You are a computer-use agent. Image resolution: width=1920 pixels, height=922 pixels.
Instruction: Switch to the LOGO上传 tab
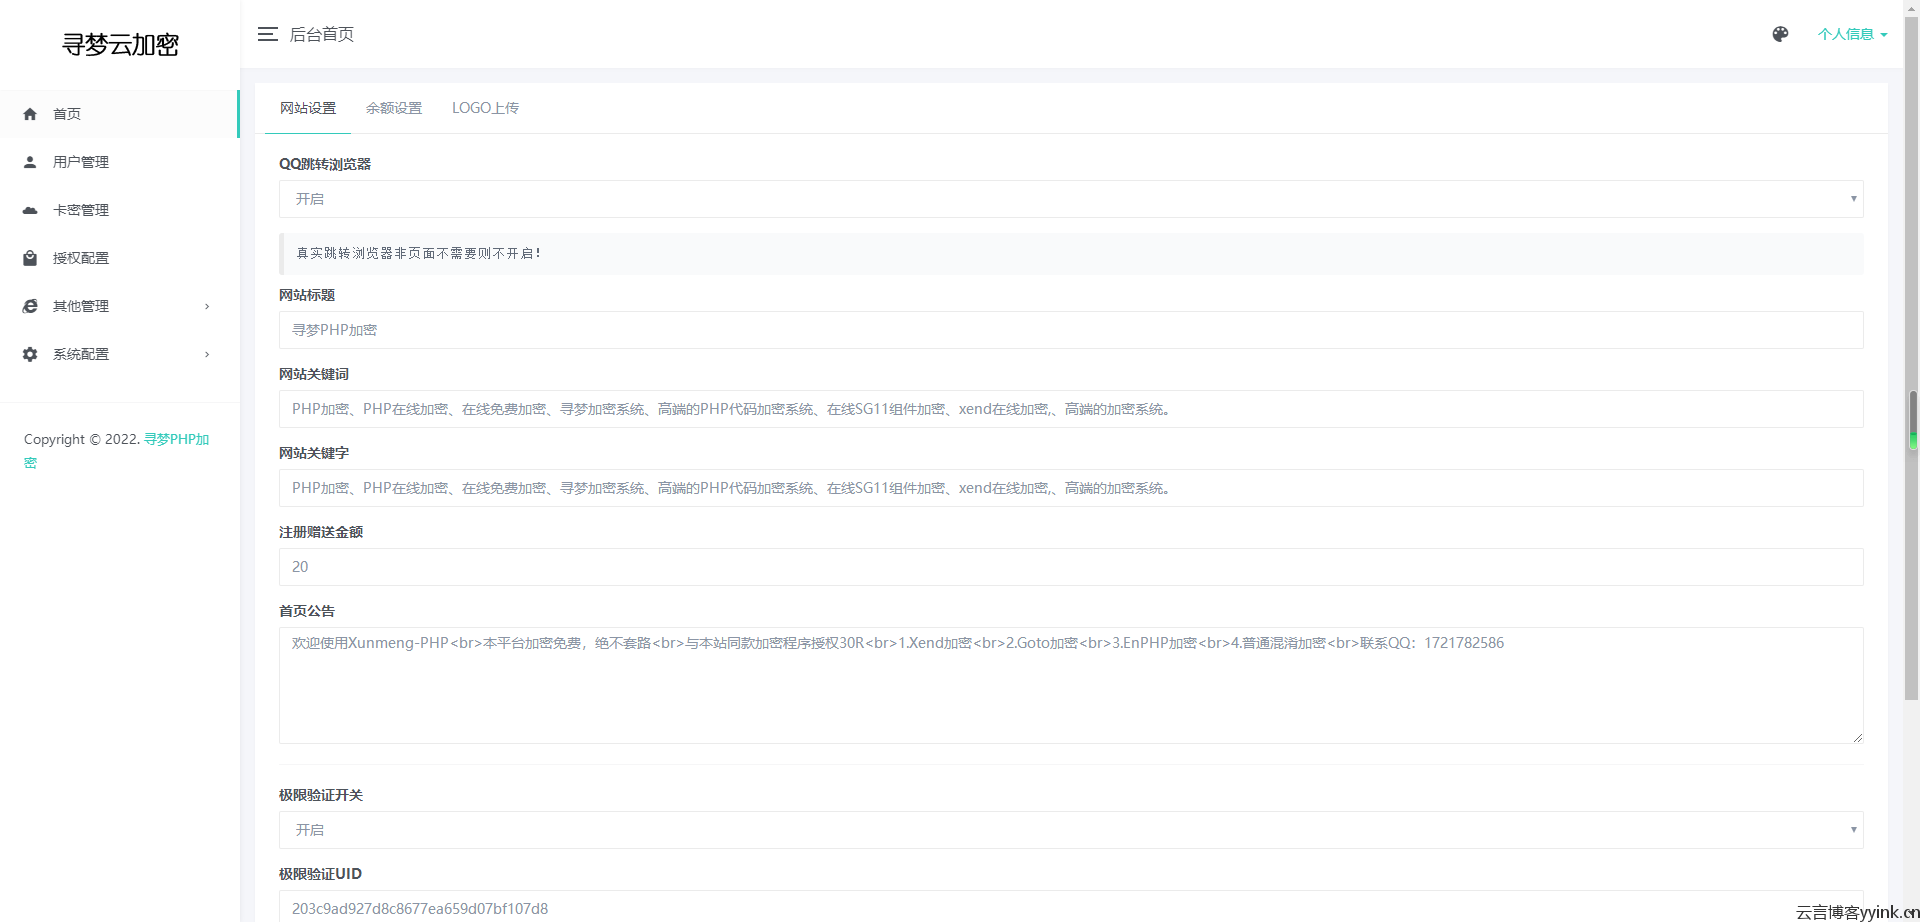(x=485, y=108)
